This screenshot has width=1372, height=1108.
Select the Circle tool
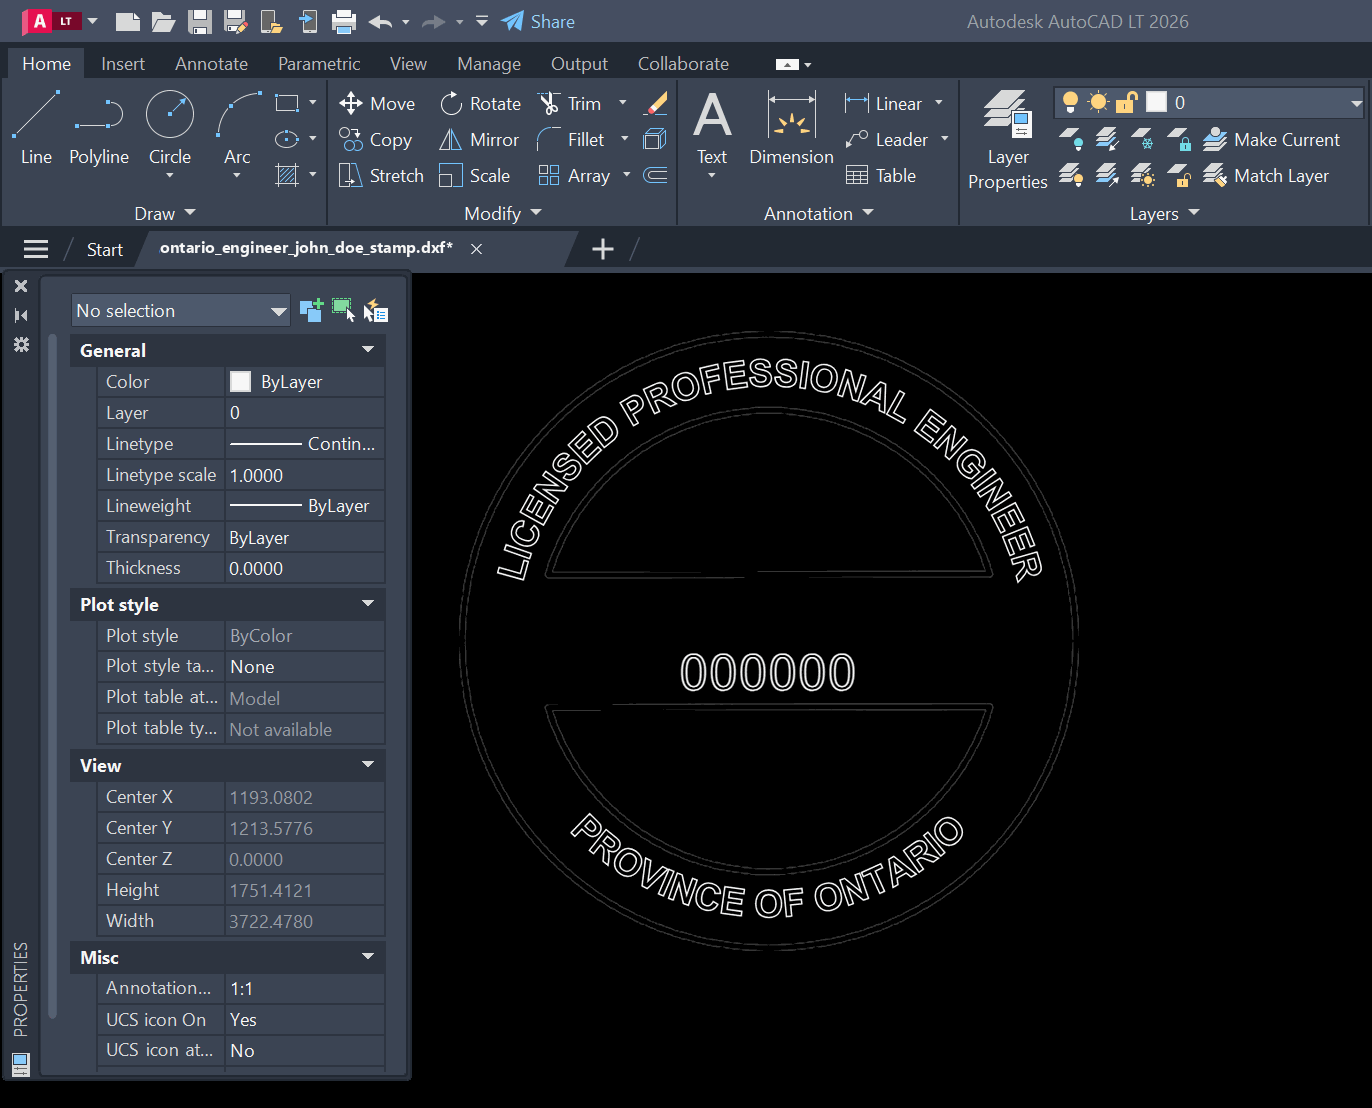170,128
